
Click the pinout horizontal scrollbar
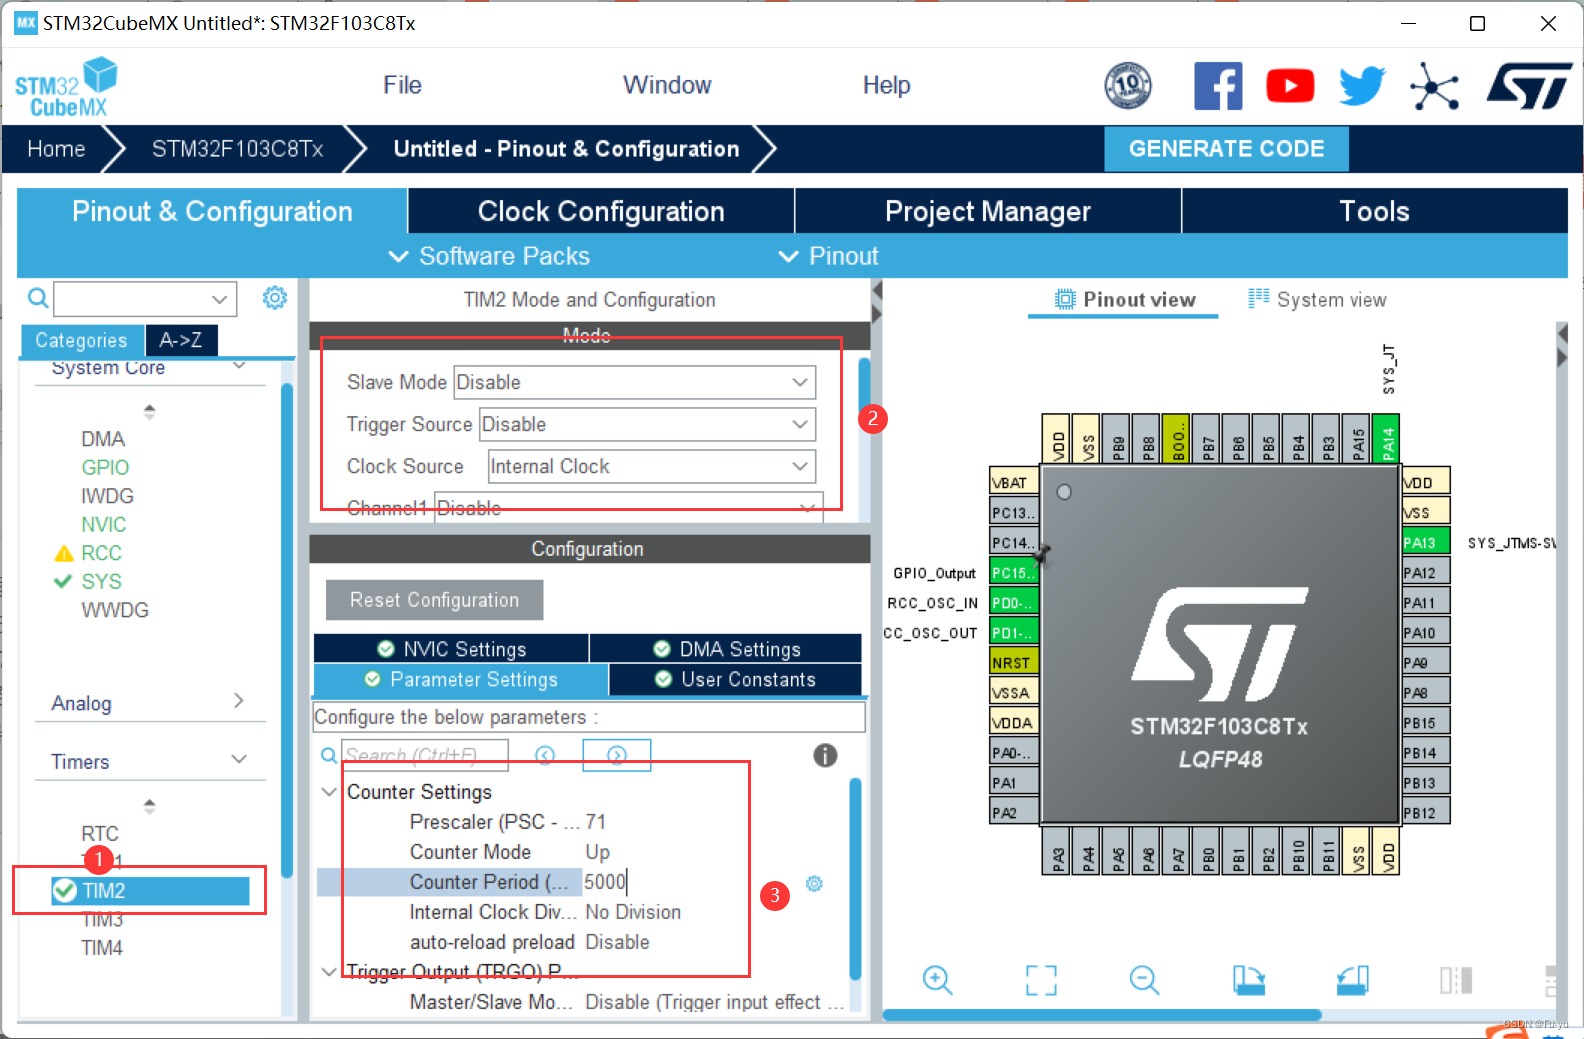tap(1101, 1015)
